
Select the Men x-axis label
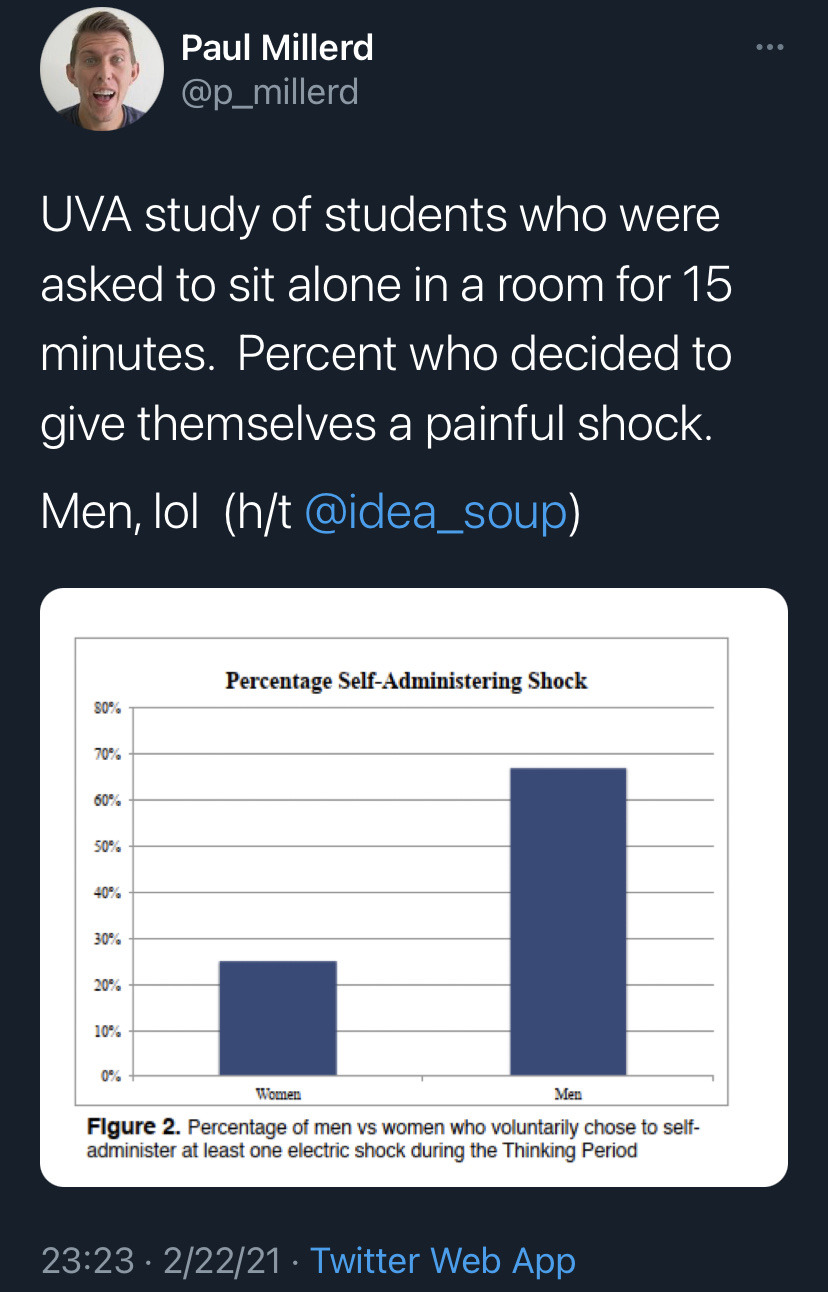coord(568,1094)
